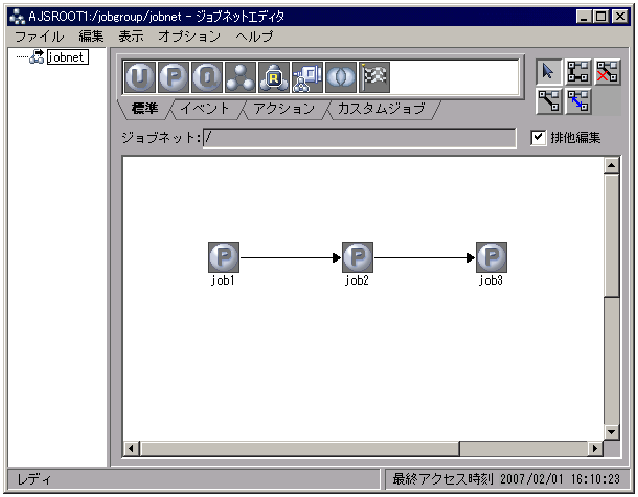This screenshot has height=497, width=638.
Task: Click the ジョブネット path field
Action: coord(360,138)
